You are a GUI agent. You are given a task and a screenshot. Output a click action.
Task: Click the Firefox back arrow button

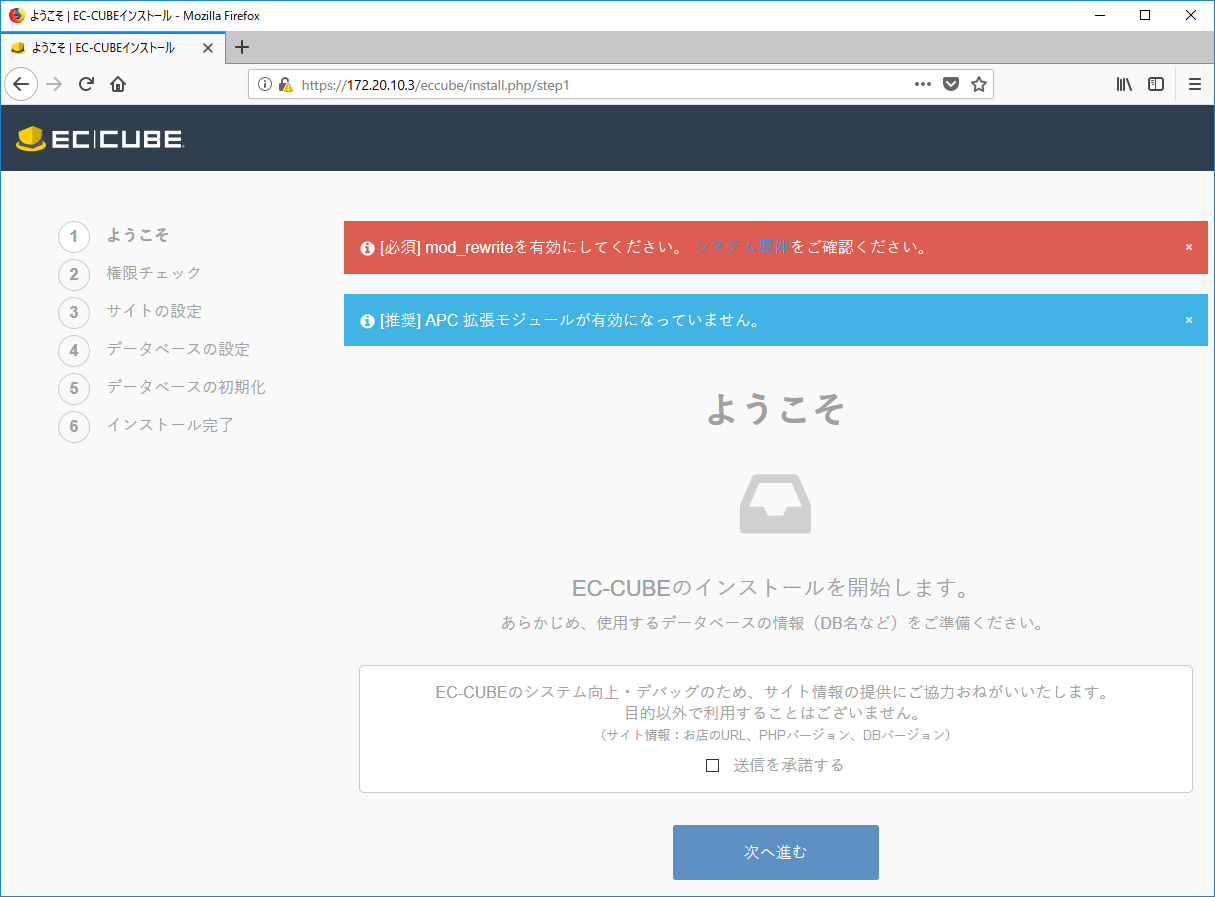[x=21, y=84]
